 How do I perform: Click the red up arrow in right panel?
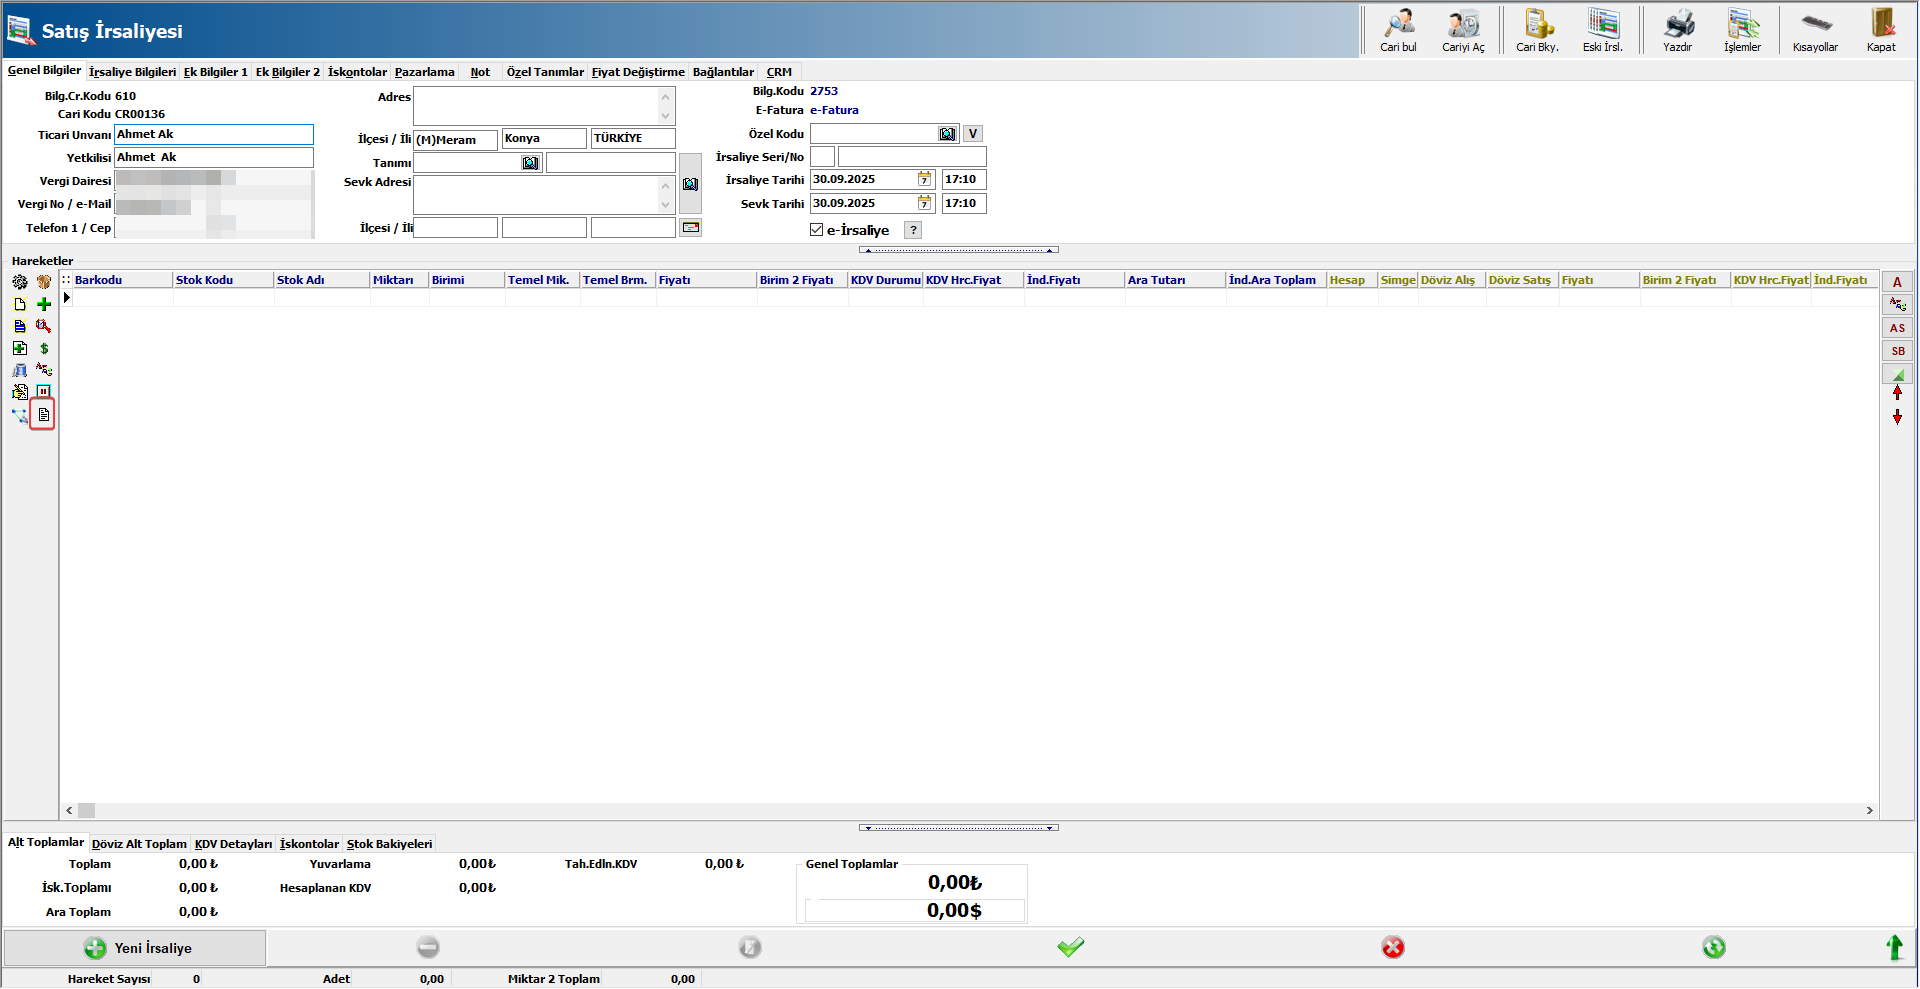point(1897,393)
